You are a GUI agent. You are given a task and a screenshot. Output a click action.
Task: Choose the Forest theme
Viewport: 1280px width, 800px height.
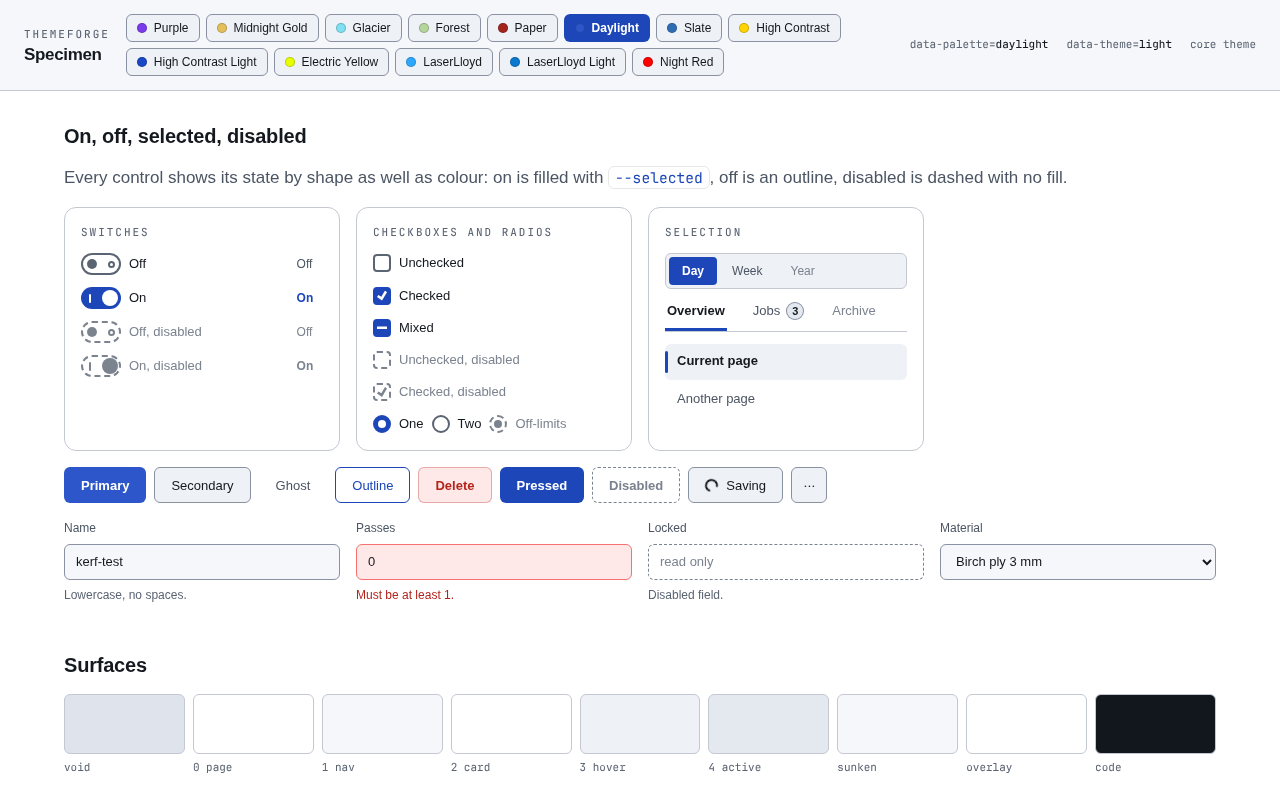[444, 28]
